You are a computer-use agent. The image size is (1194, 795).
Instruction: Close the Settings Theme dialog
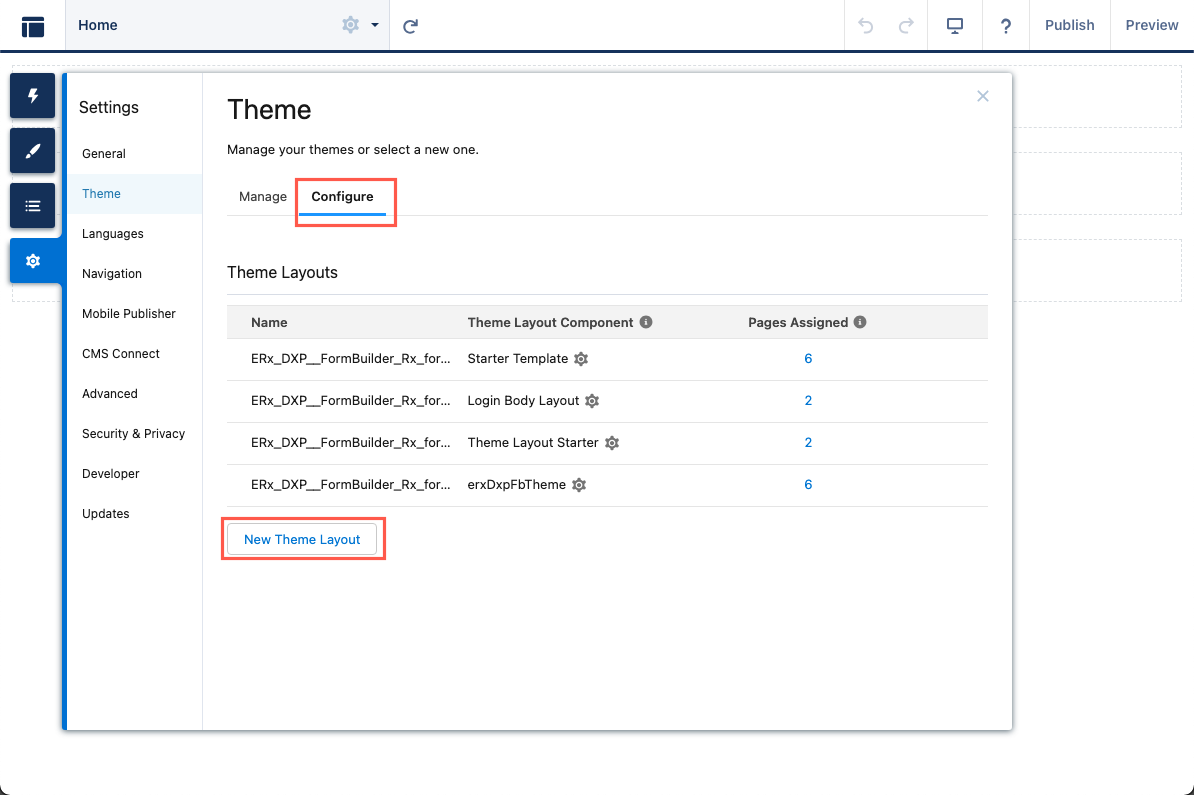(x=983, y=96)
